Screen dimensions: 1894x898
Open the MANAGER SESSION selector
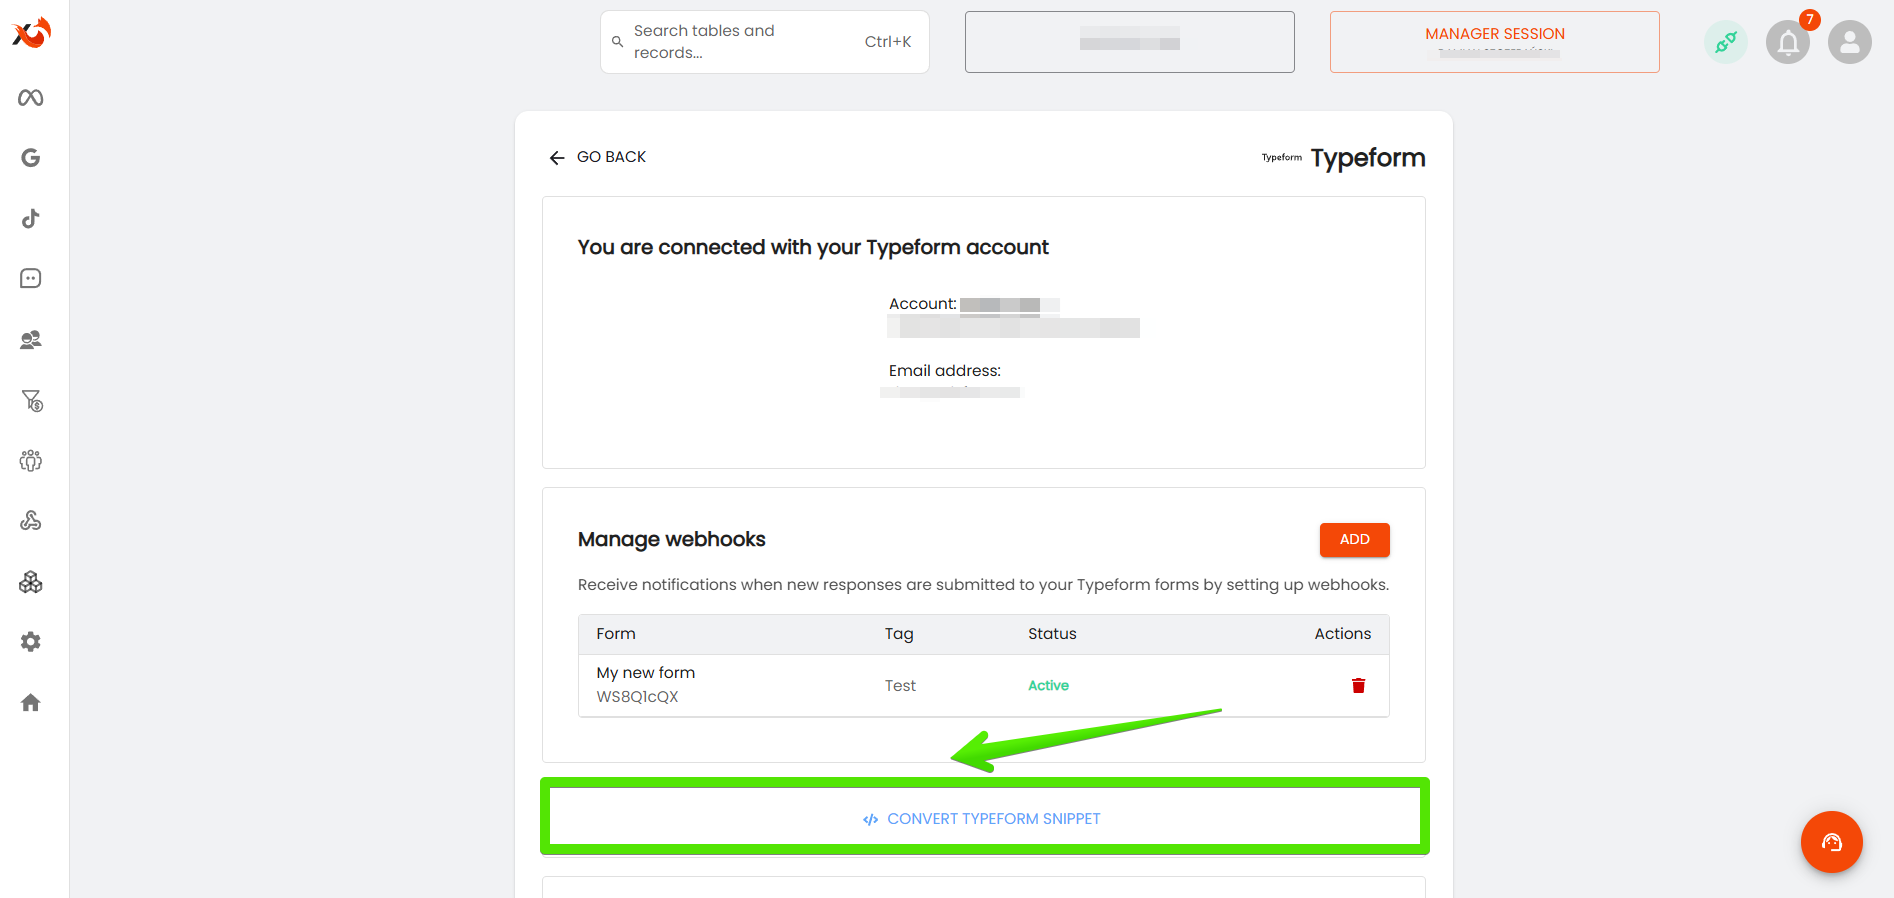pos(1494,42)
